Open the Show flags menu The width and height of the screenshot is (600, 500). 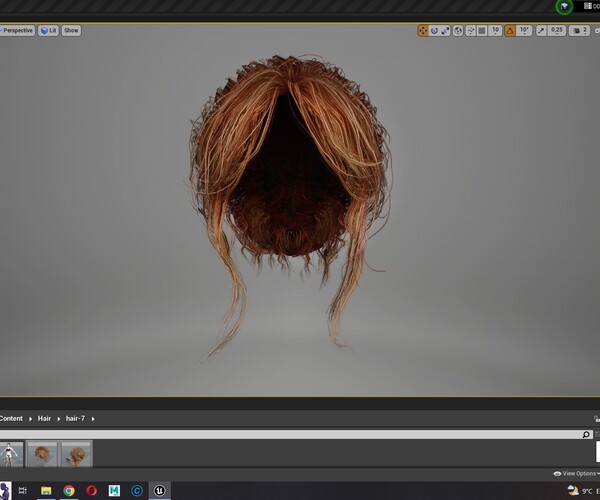pos(71,31)
